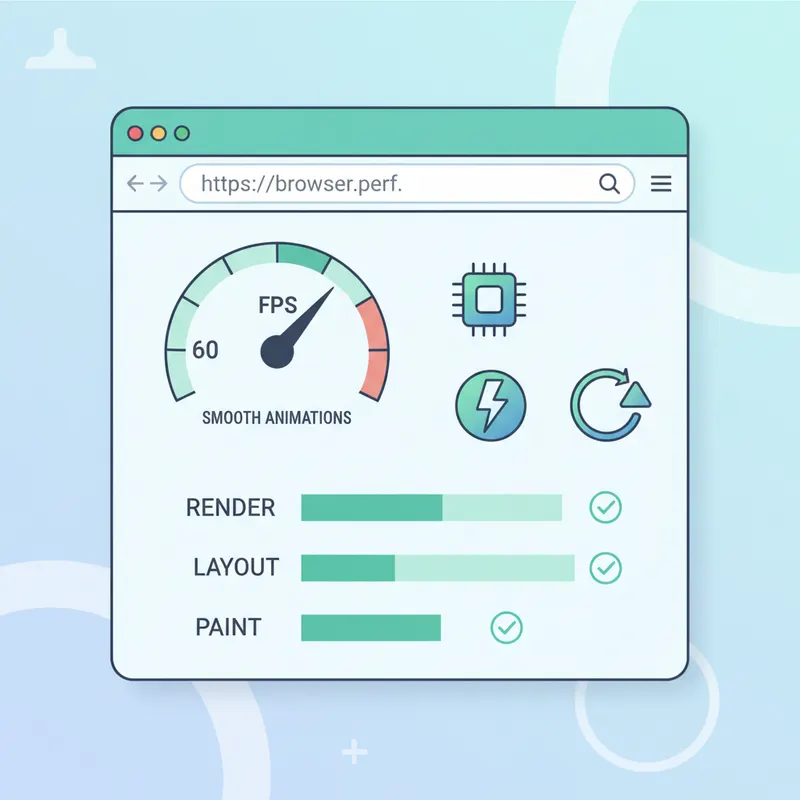Click the 60 FPS reading on the gauge
Screen dimensions: 800x800
point(206,350)
